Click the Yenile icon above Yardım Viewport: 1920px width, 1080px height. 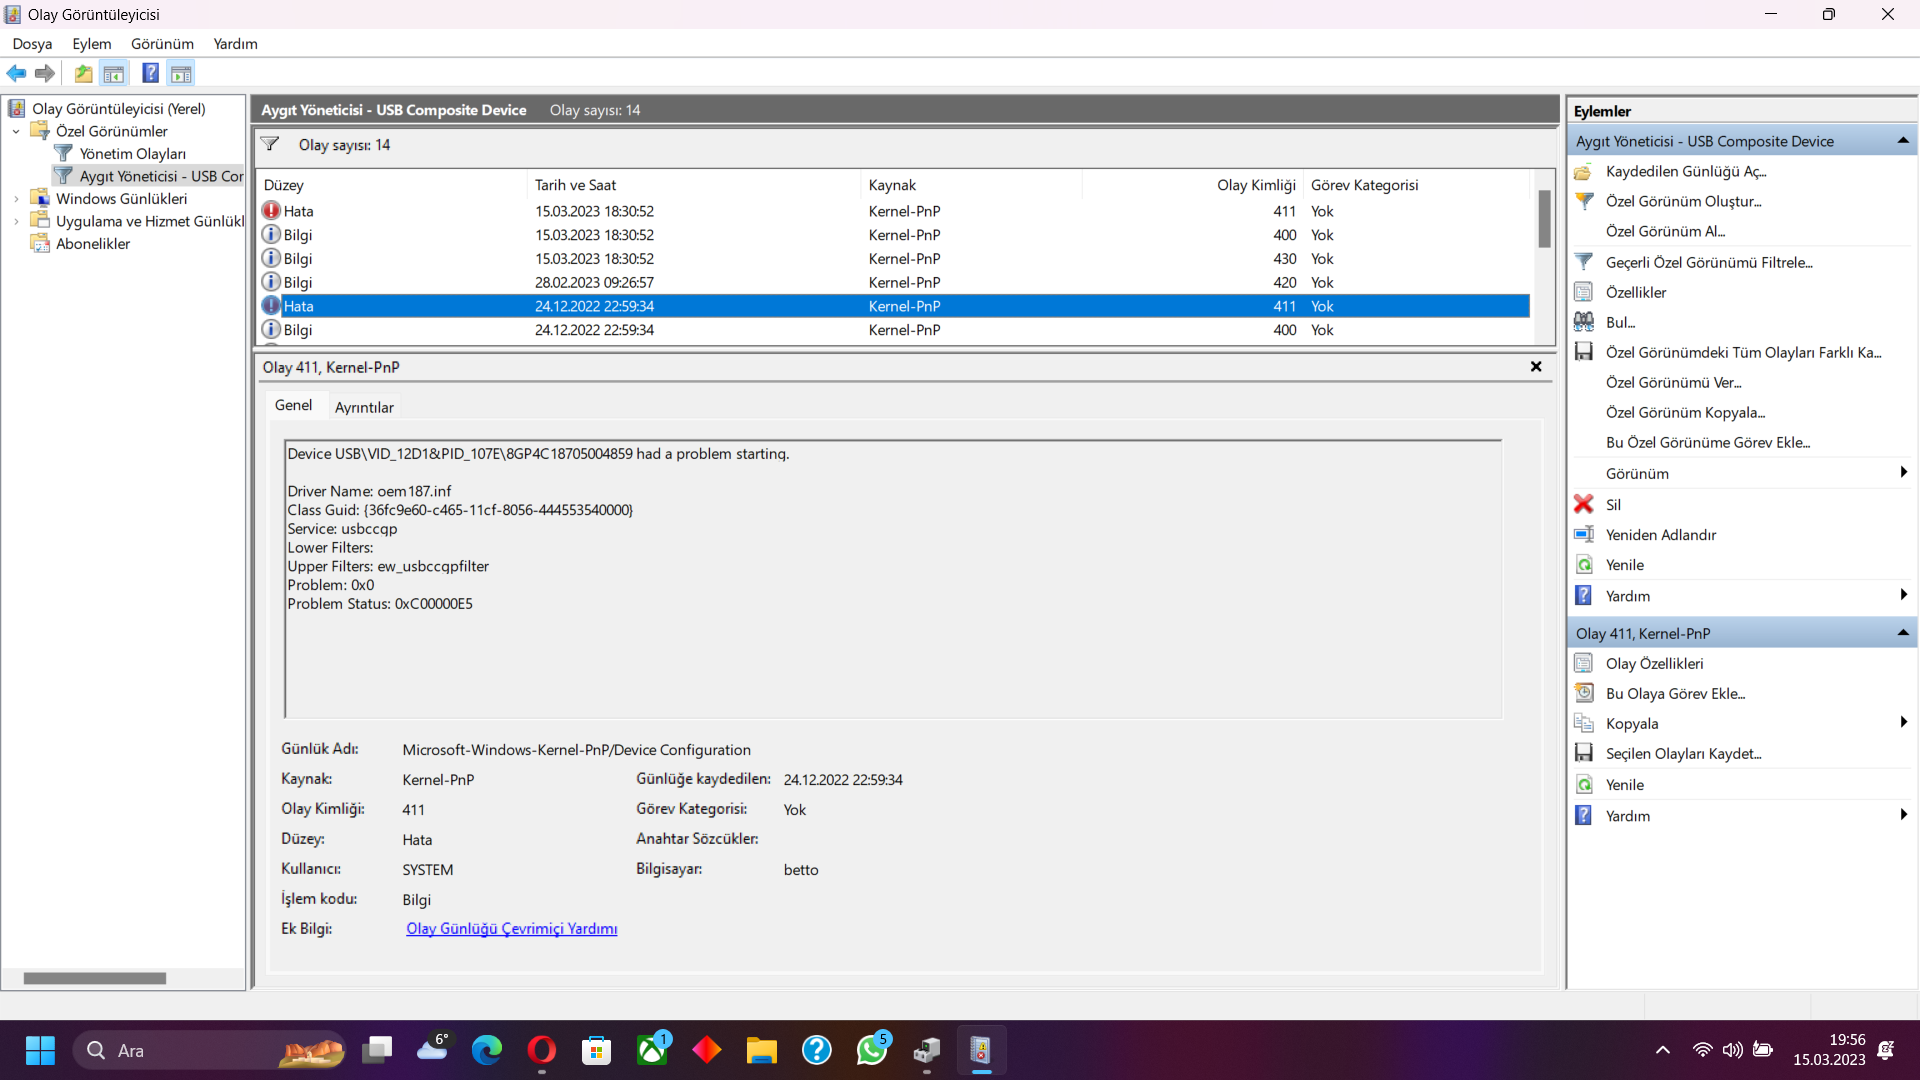click(x=1584, y=565)
